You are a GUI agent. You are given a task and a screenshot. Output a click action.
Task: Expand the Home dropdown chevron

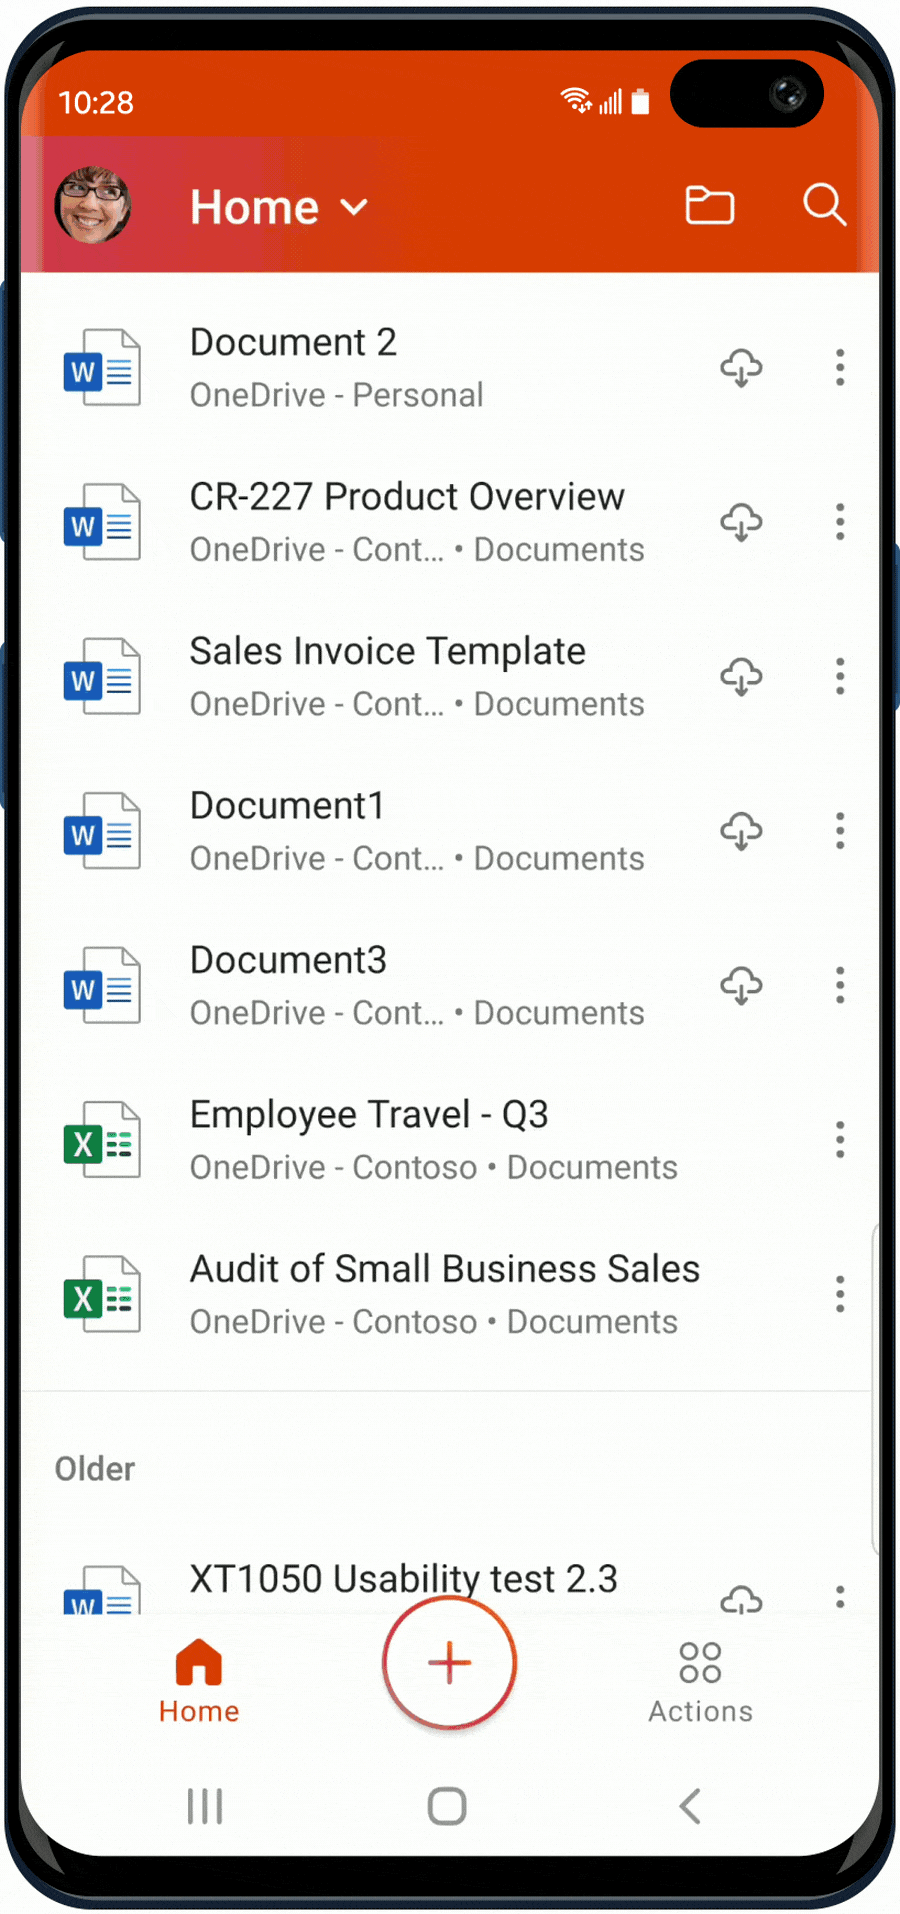pyautogui.click(x=354, y=208)
